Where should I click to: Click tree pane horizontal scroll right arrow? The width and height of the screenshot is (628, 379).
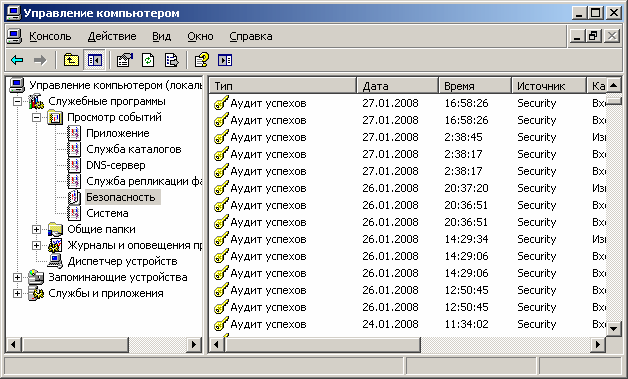click(194, 345)
